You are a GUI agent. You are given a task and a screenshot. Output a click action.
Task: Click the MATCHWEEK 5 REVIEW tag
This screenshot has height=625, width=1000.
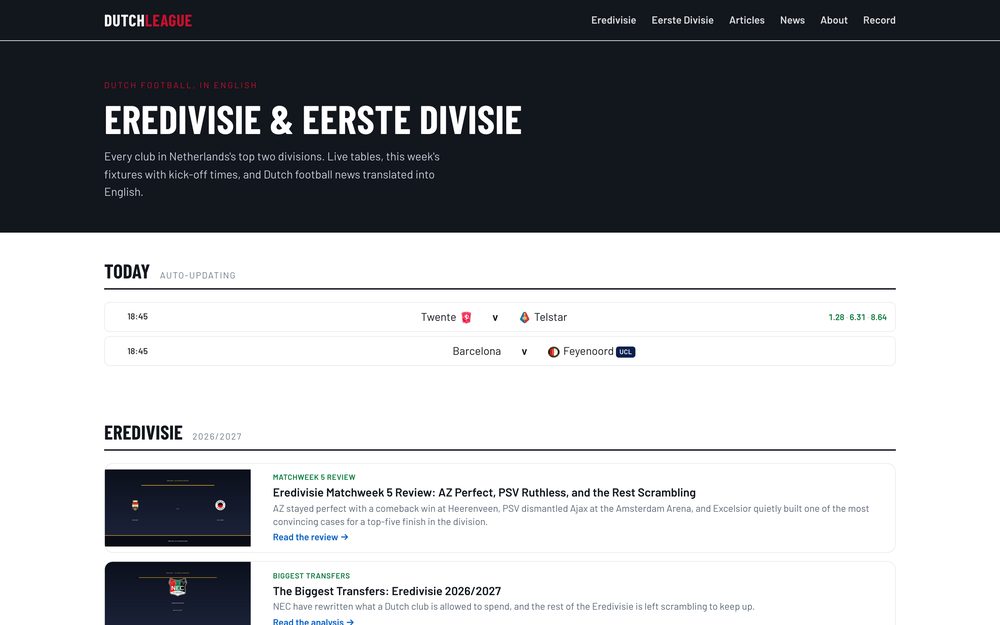[314, 477]
